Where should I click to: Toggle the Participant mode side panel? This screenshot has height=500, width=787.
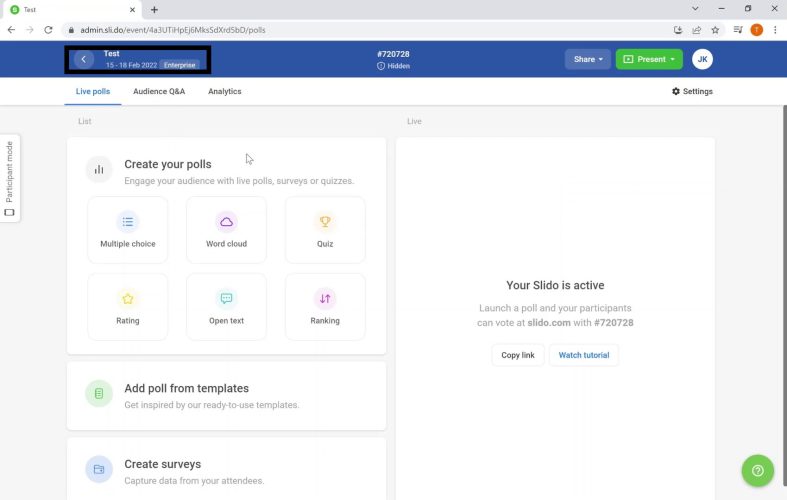click(x=9, y=177)
